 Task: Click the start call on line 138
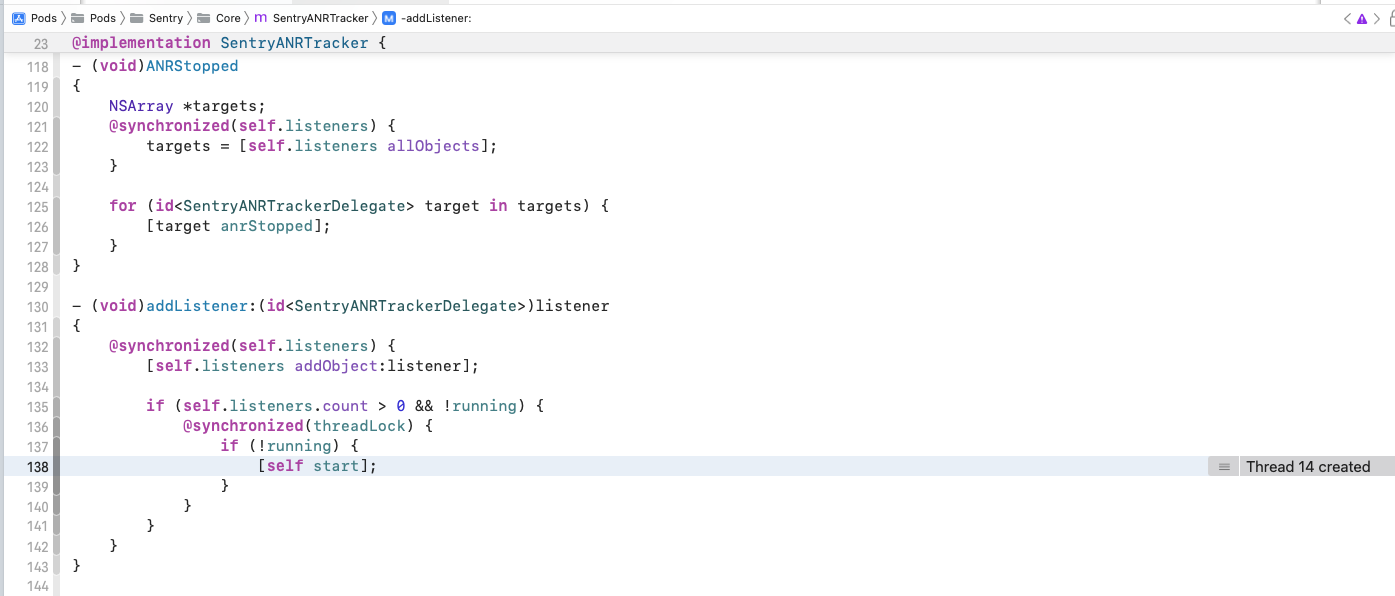(336, 466)
